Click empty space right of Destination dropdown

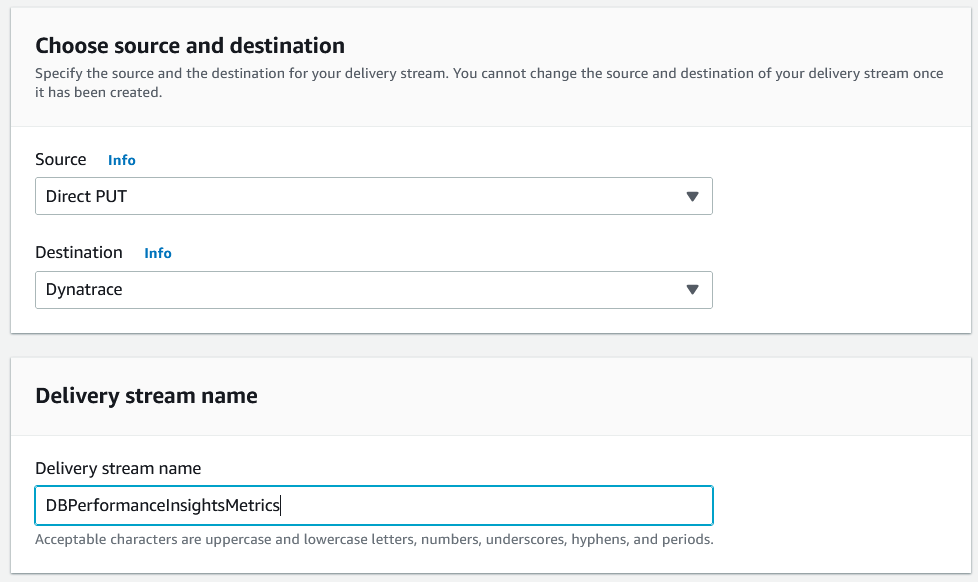pos(840,290)
